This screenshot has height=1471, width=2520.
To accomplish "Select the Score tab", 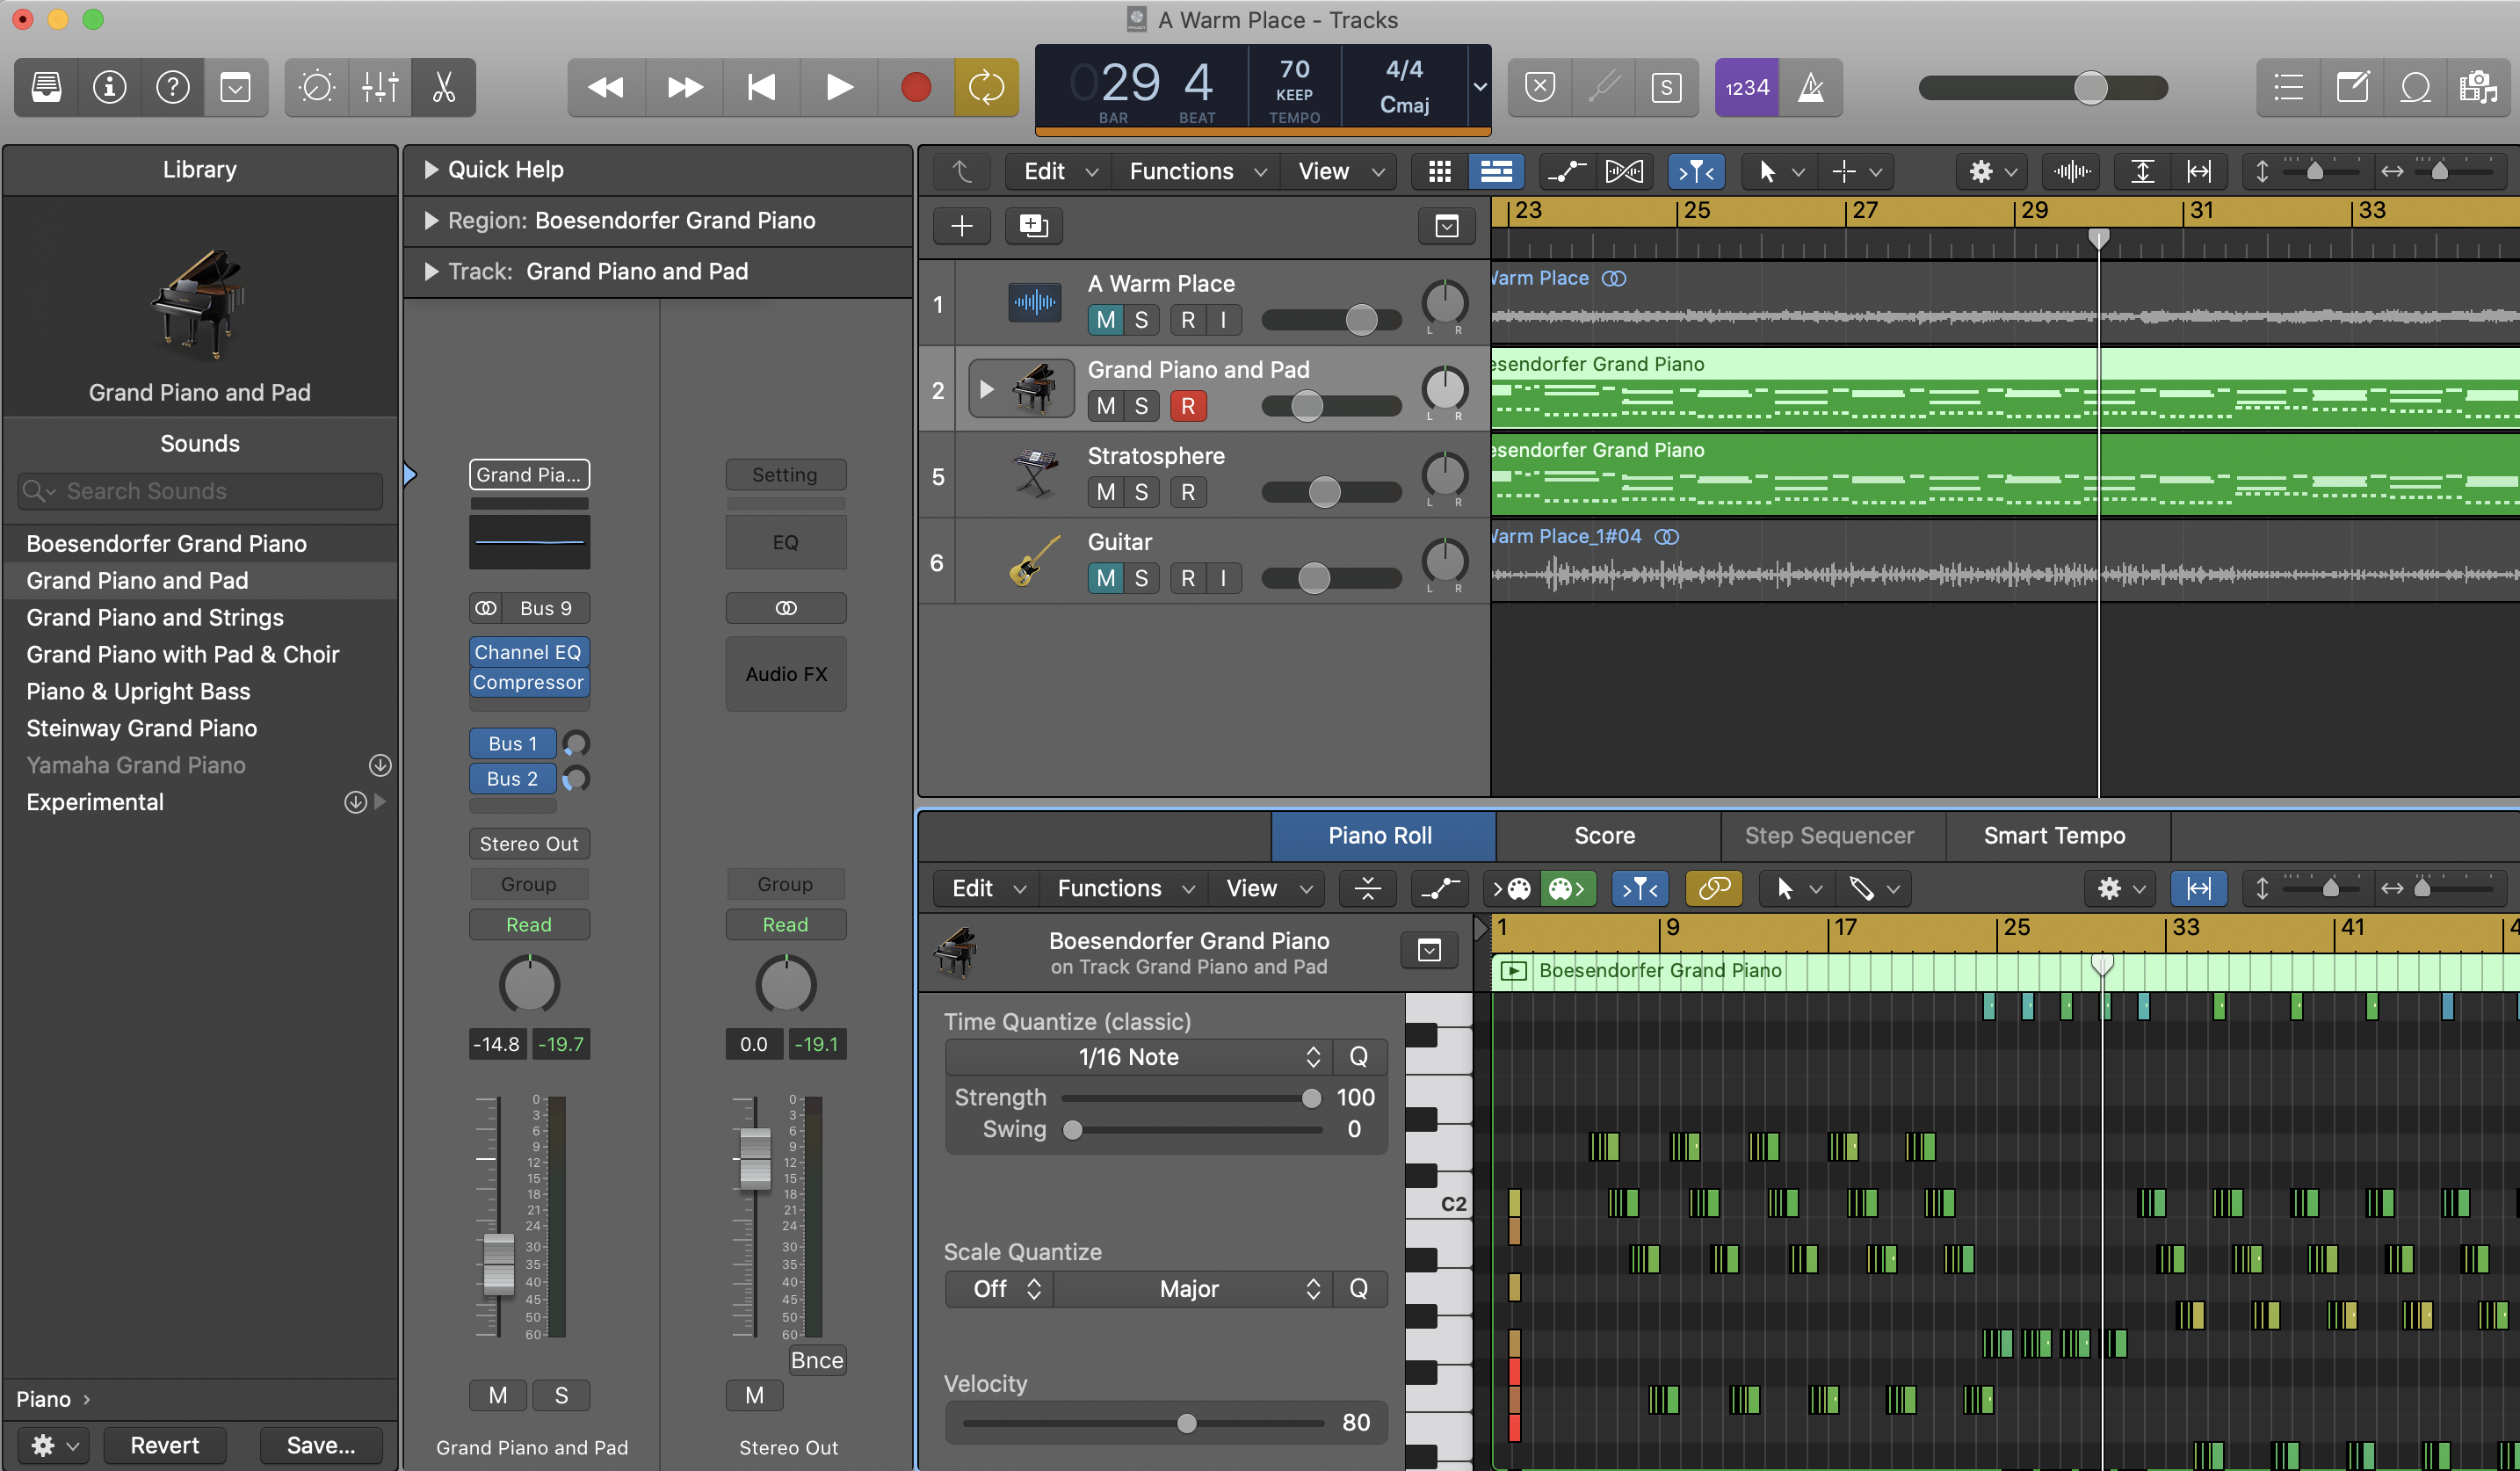I will pyautogui.click(x=1603, y=834).
